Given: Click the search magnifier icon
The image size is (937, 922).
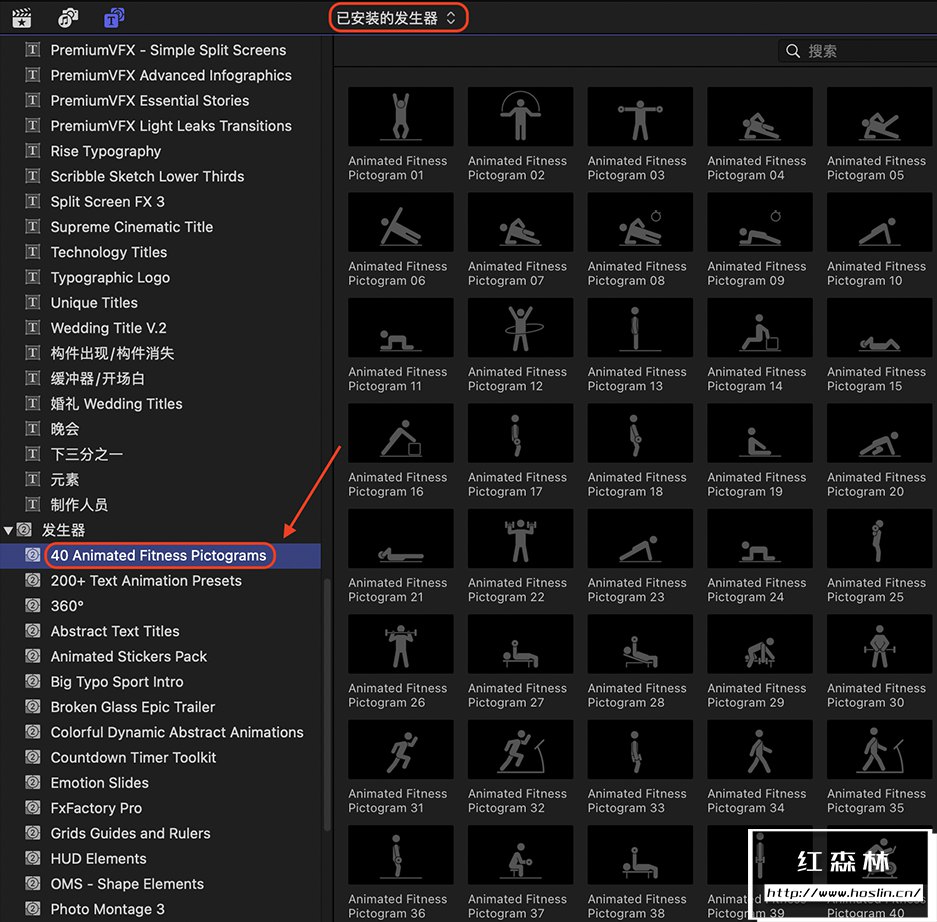Looking at the screenshot, I should point(792,51).
